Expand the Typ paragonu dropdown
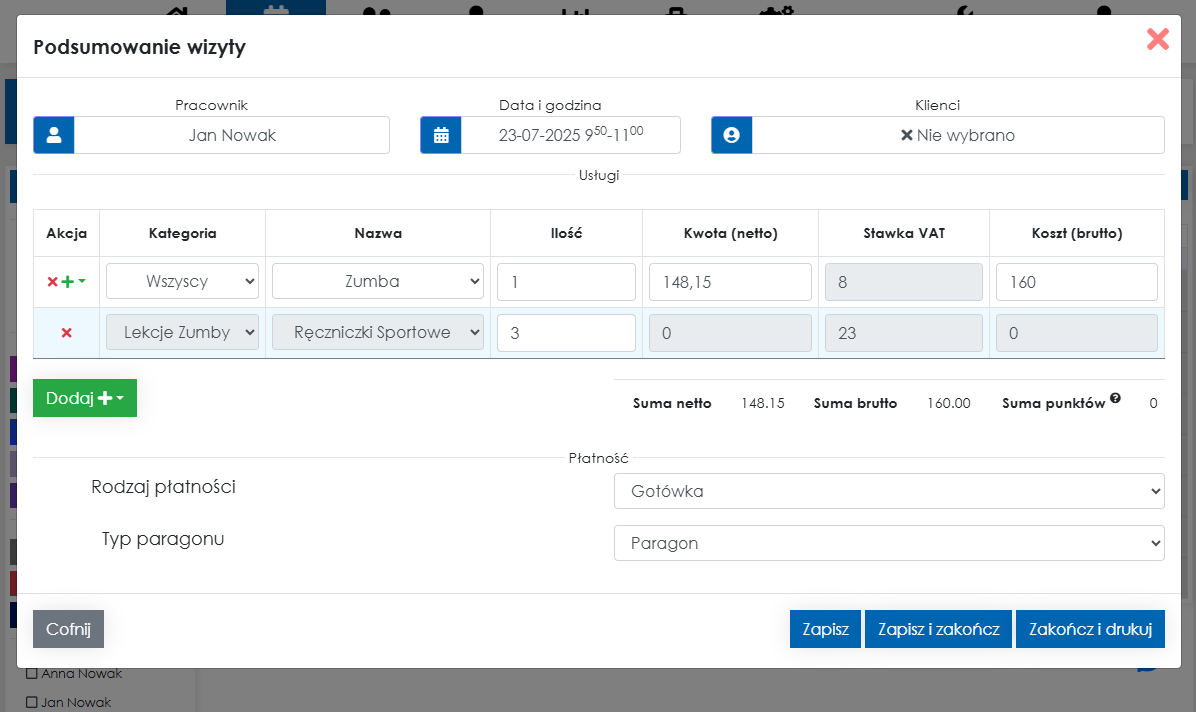Screen dimensions: 1196x712 click(x=889, y=543)
